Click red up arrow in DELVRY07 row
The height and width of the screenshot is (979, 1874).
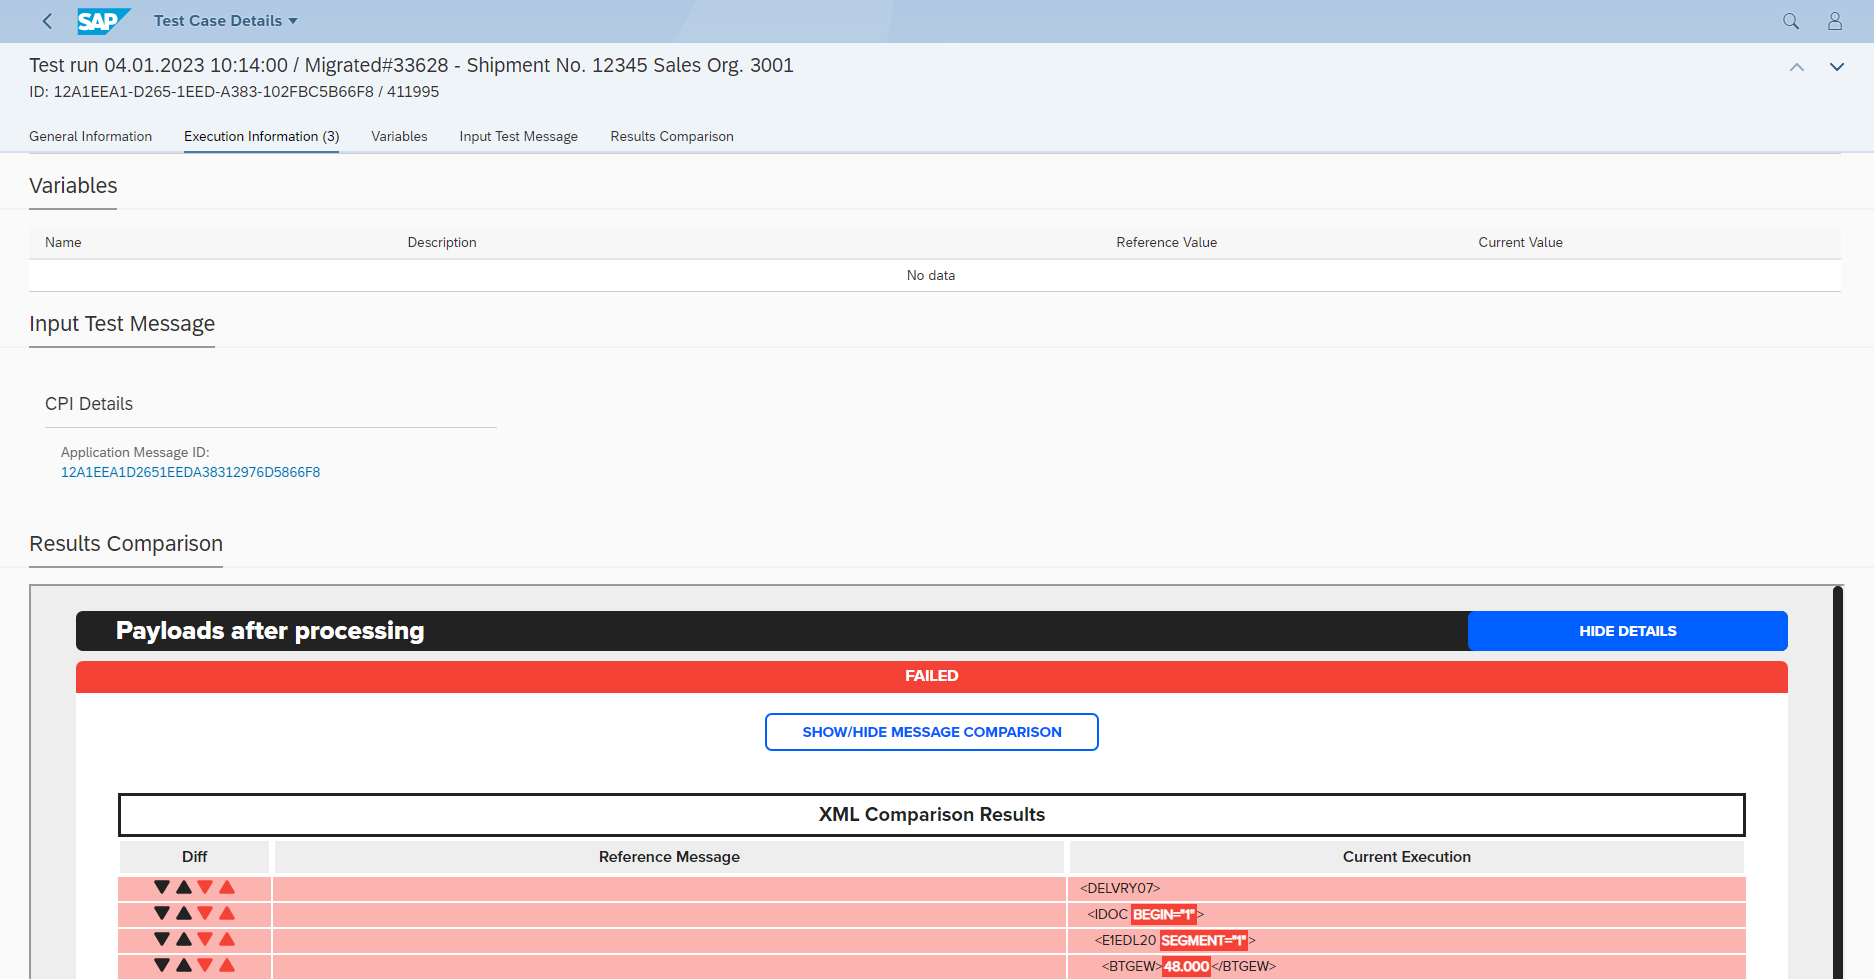click(x=227, y=887)
